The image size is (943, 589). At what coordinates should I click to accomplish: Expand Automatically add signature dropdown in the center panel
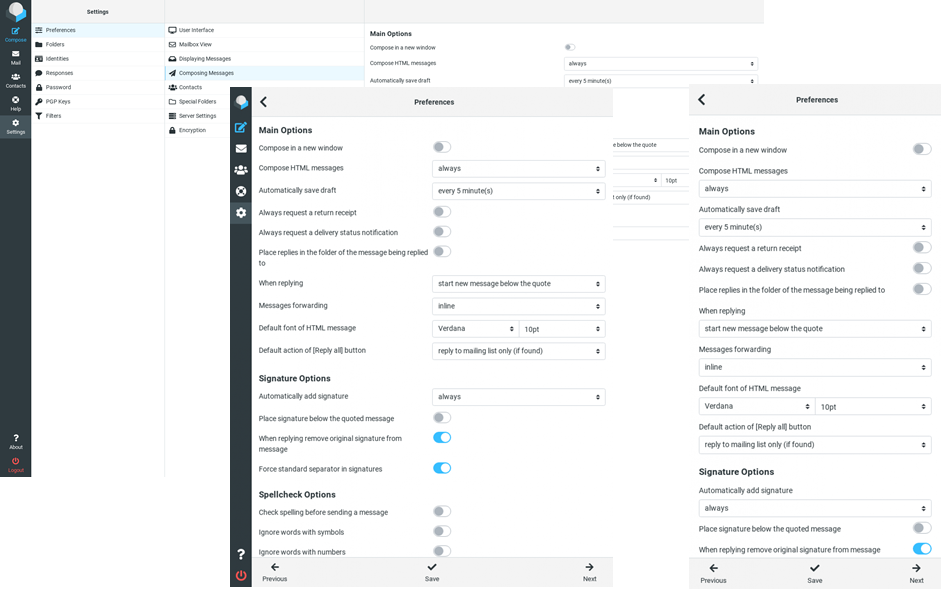(518, 397)
